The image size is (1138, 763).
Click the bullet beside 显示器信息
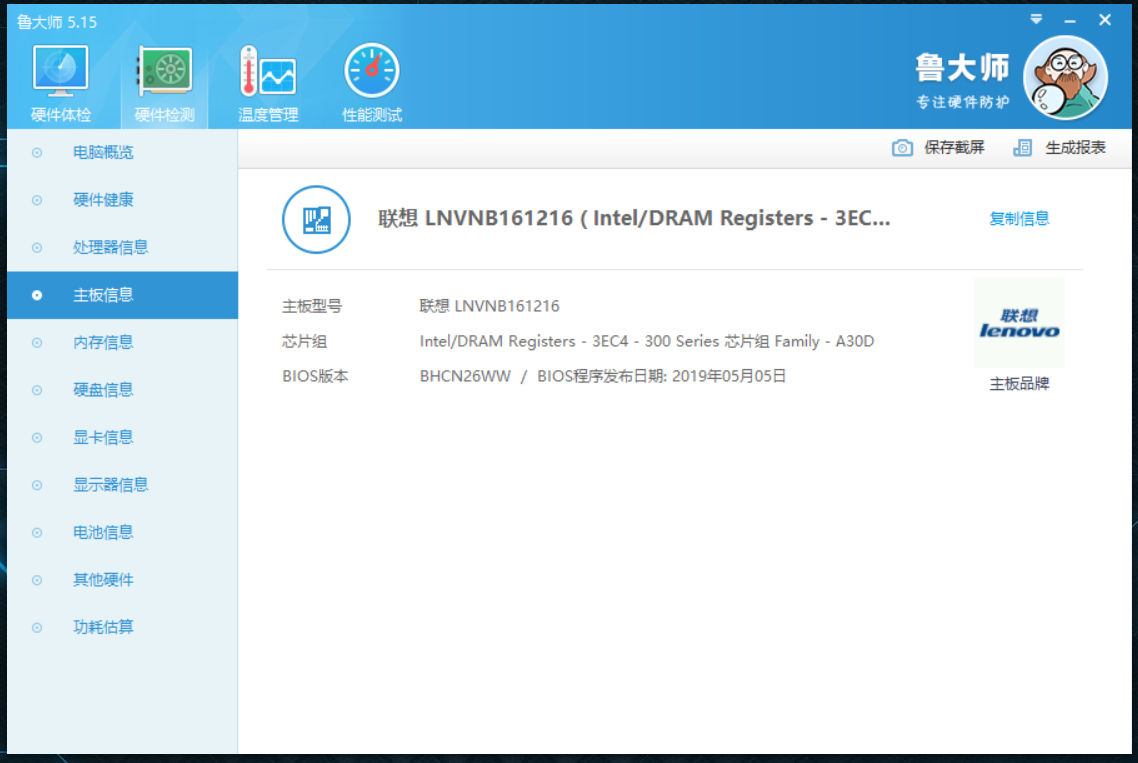[37, 485]
